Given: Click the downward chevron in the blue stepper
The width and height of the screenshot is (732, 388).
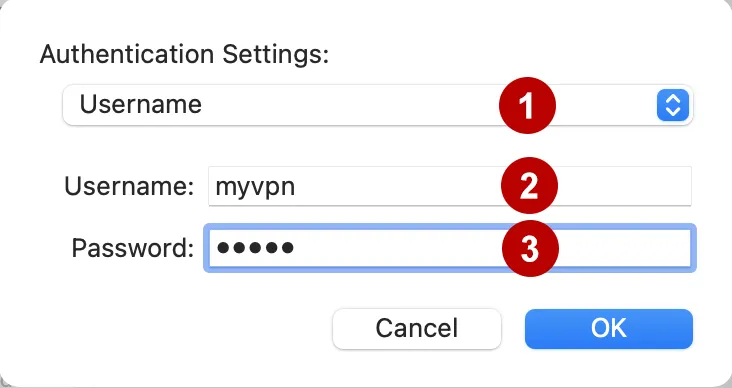Looking at the screenshot, I should 673,112.
